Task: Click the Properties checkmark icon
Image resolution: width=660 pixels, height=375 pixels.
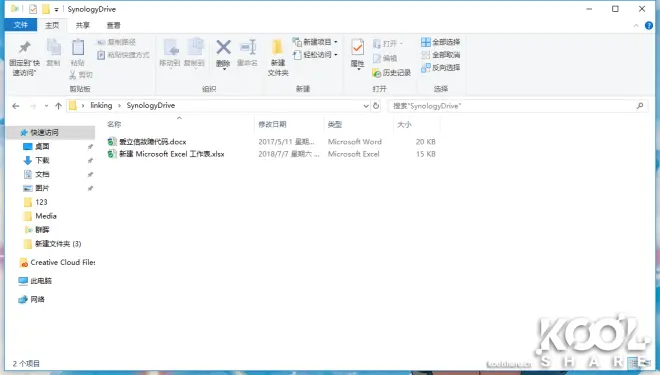Action: coord(357,47)
